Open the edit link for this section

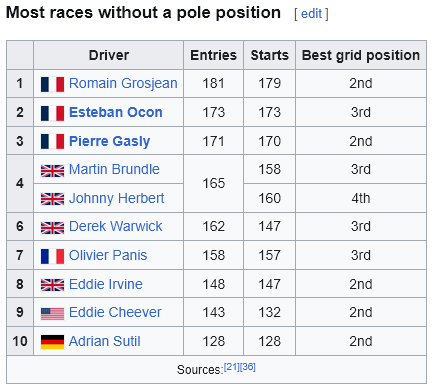(x=311, y=14)
